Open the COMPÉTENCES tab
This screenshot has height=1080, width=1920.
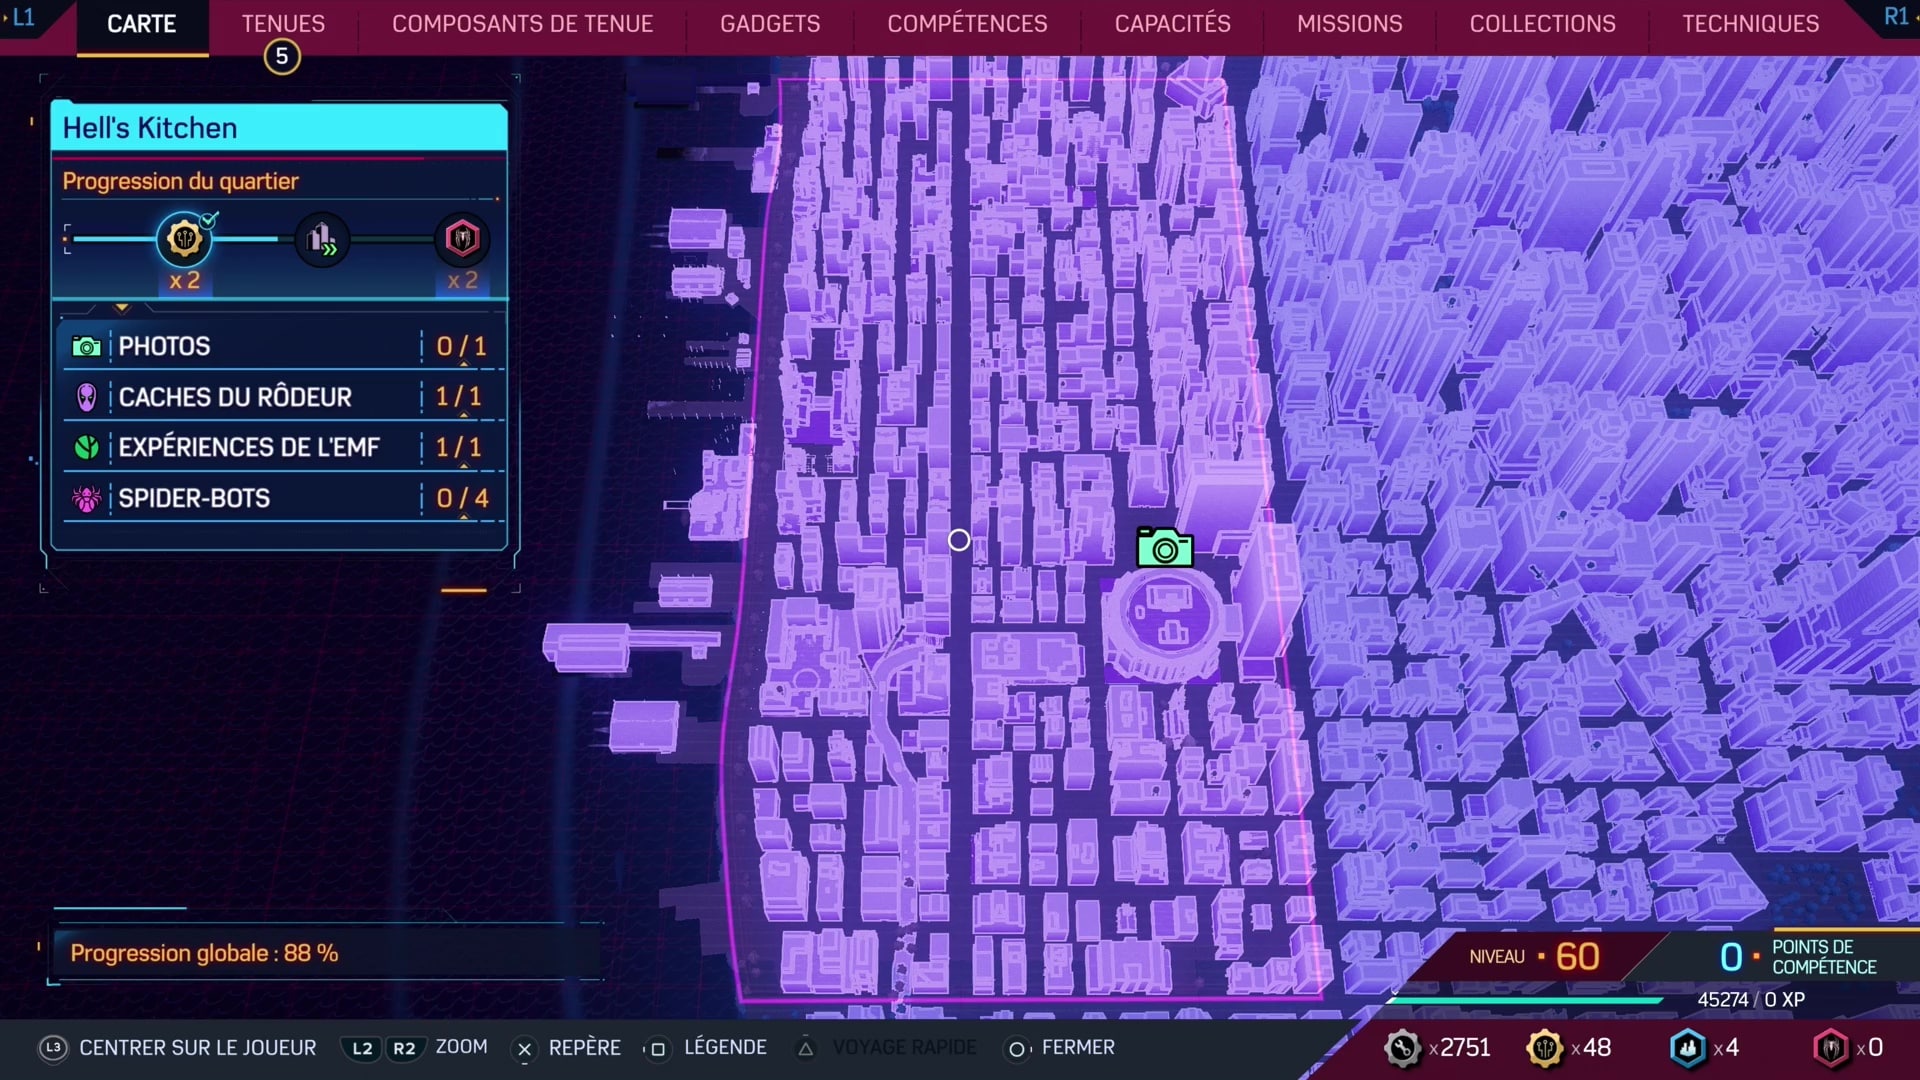pos(967,24)
